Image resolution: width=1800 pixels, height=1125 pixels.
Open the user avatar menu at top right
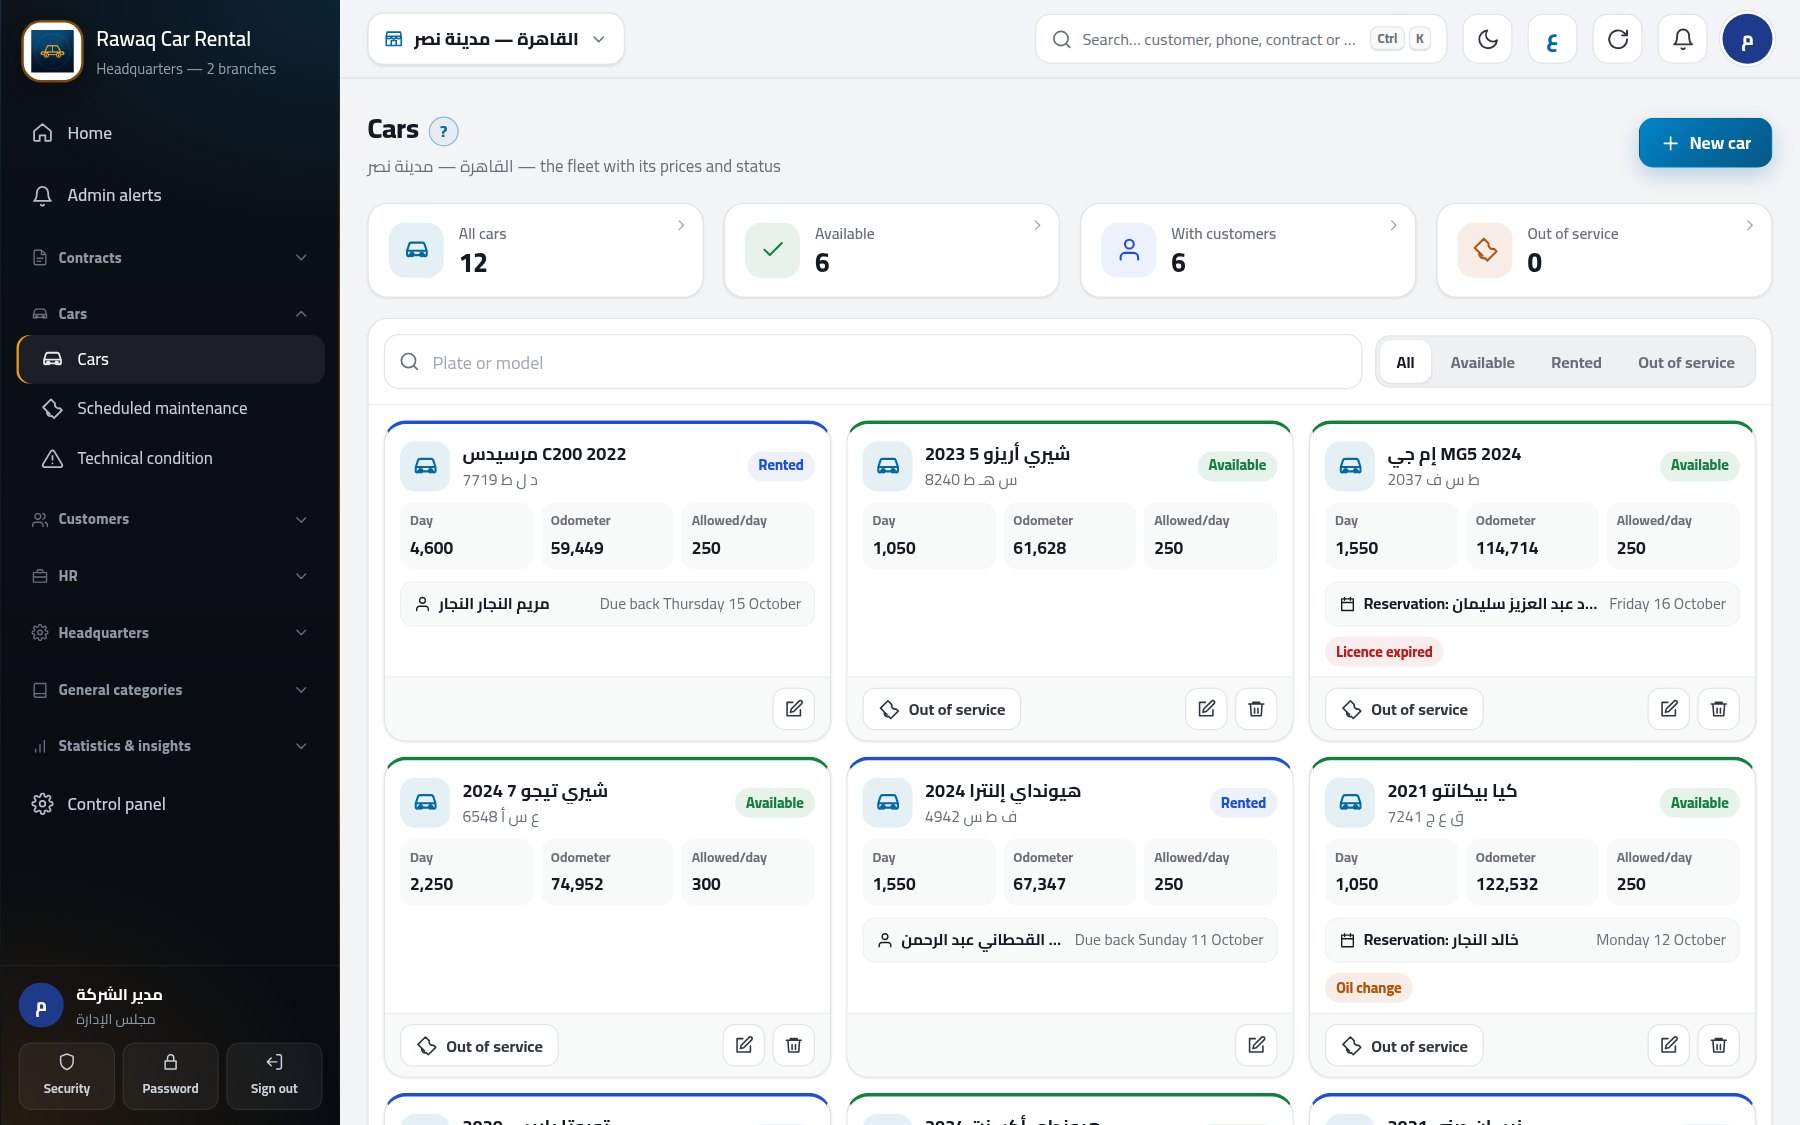pyautogui.click(x=1747, y=39)
